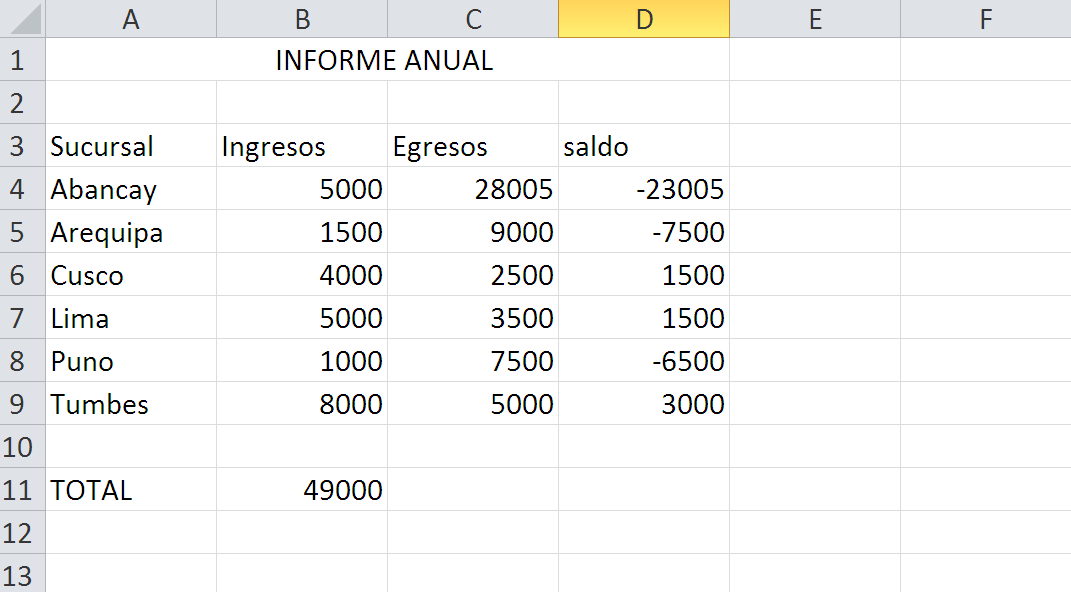Screen dimensions: 1071x592
Task: Click the Ingresos heading cell
Action: pos(301,147)
